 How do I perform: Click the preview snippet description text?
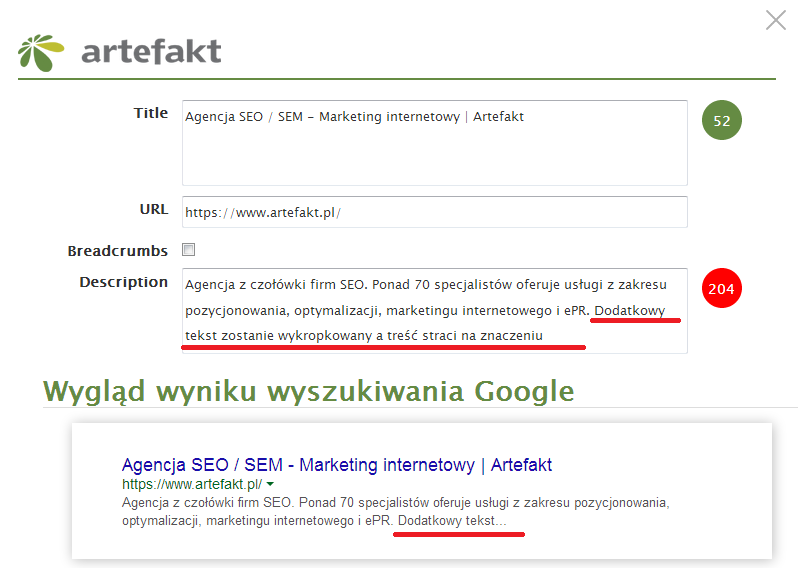395,511
